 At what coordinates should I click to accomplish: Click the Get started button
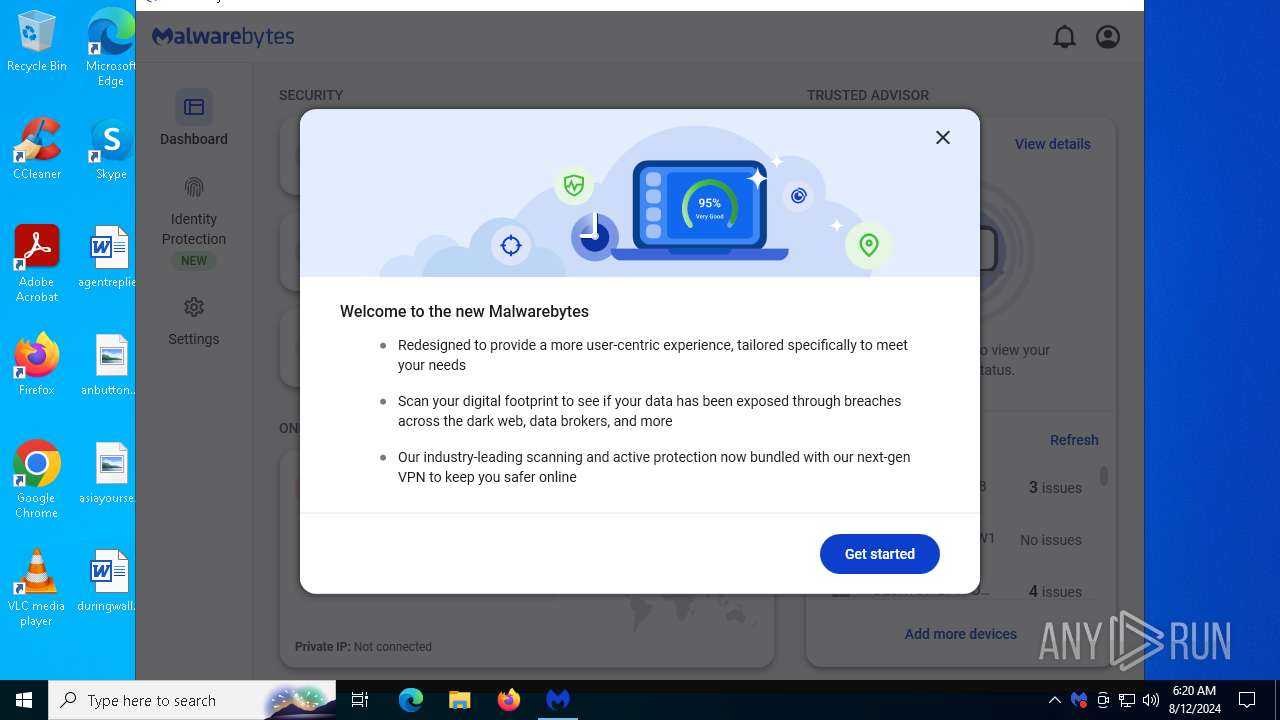[x=880, y=554]
